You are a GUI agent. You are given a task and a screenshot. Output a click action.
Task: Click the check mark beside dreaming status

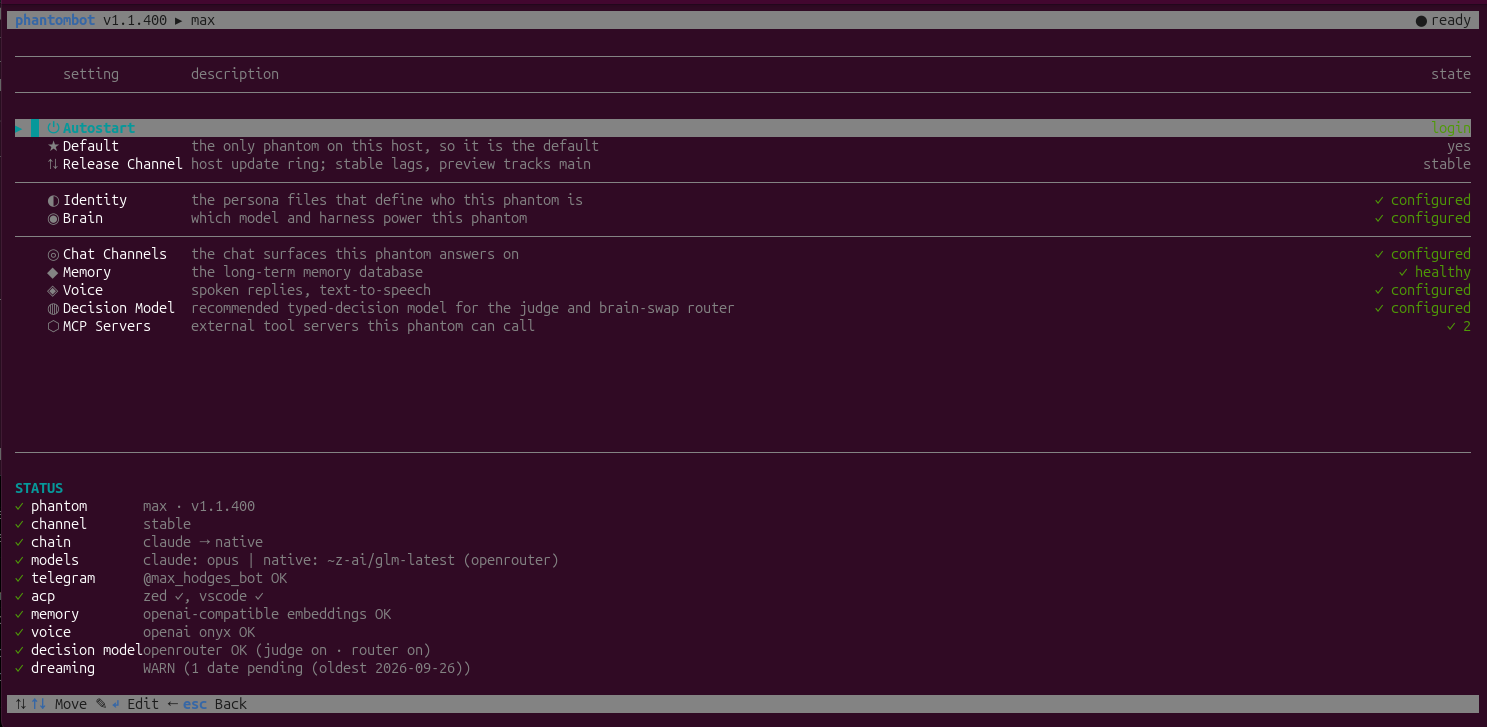click(19, 668)
